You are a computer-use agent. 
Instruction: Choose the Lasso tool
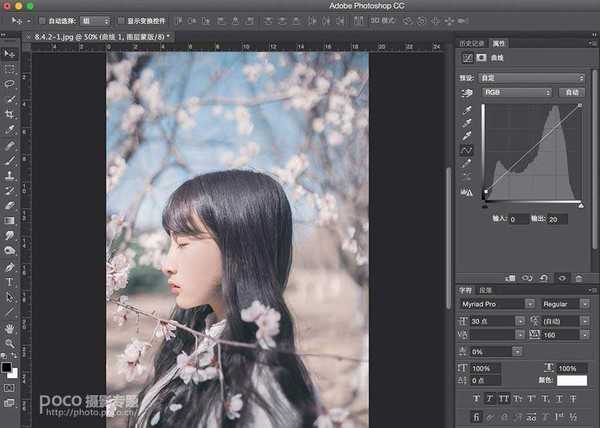click(10, 85)
